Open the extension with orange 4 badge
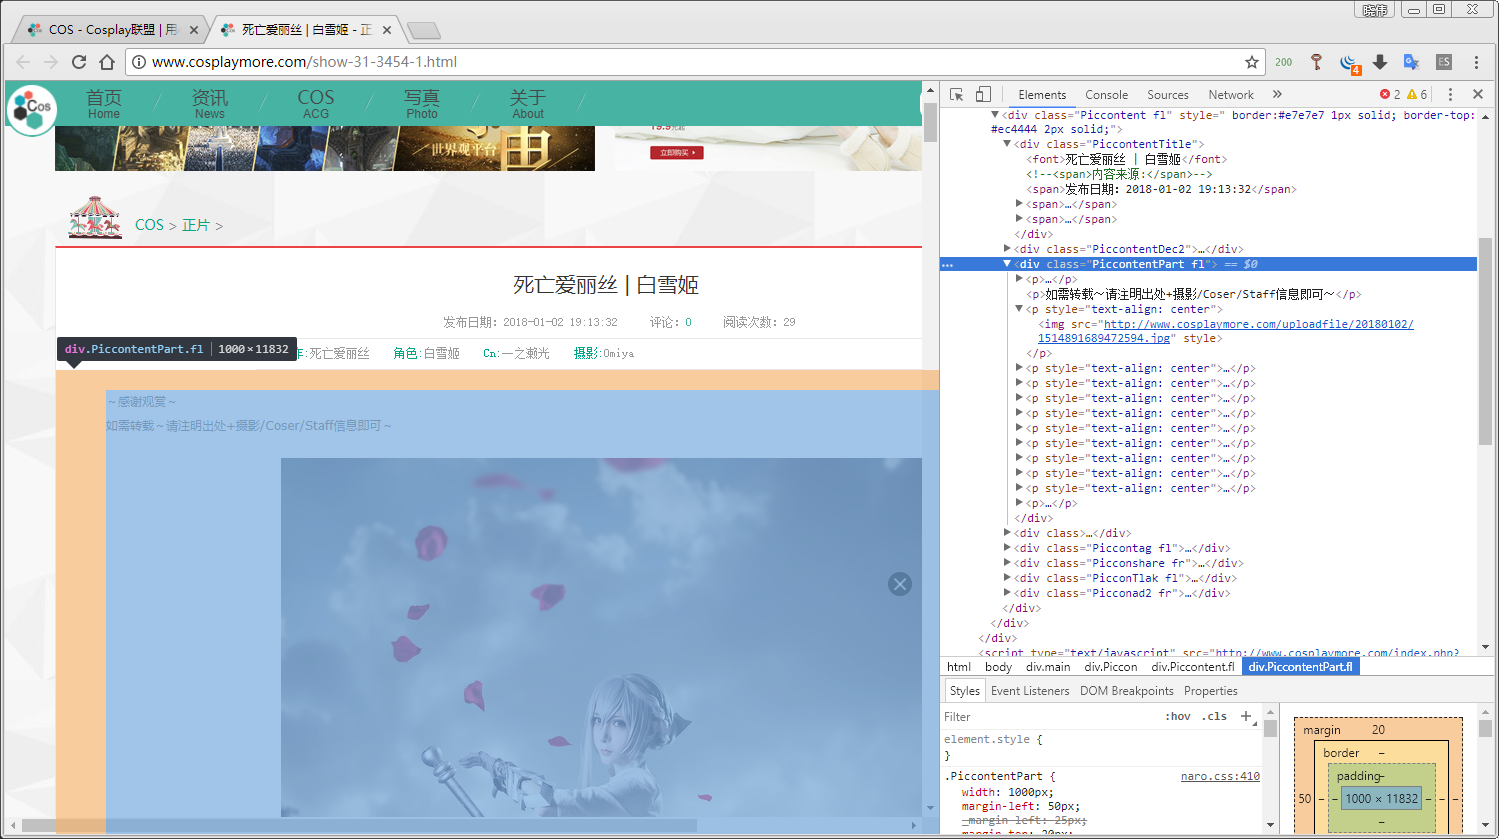Screen dimensions: 1499x839 (x=1350, y=63)
